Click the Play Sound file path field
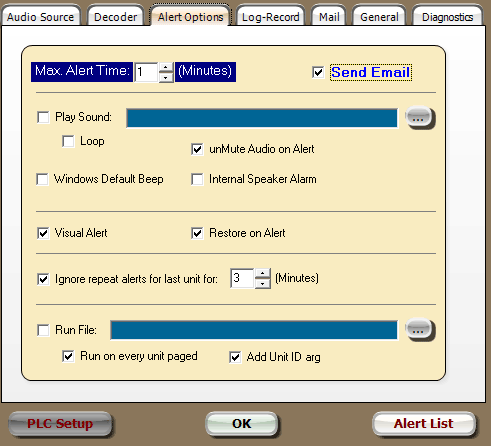The height and width of the screenshot is (446, 491). [x=262, y=118]
